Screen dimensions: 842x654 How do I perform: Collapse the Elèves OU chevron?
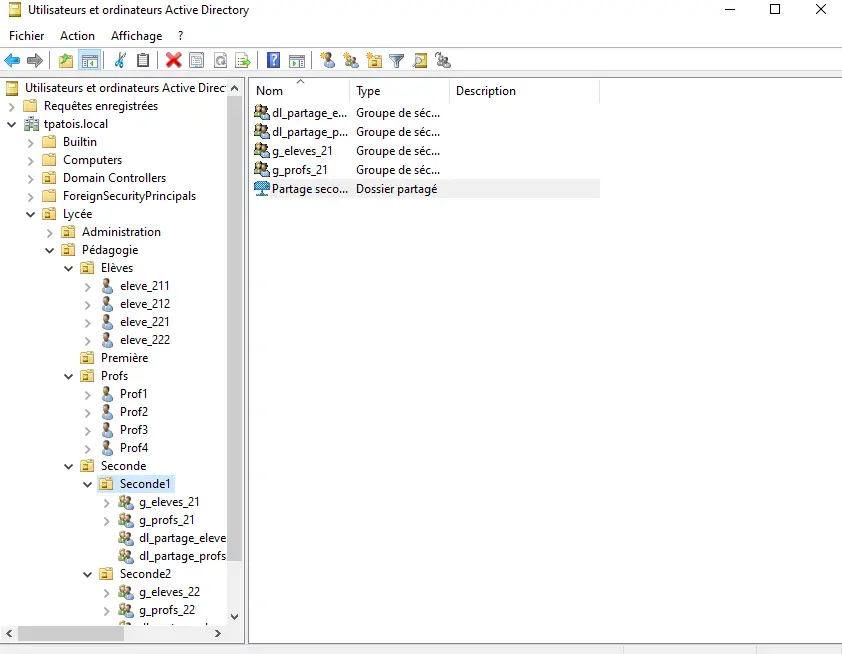pos(69,268)
